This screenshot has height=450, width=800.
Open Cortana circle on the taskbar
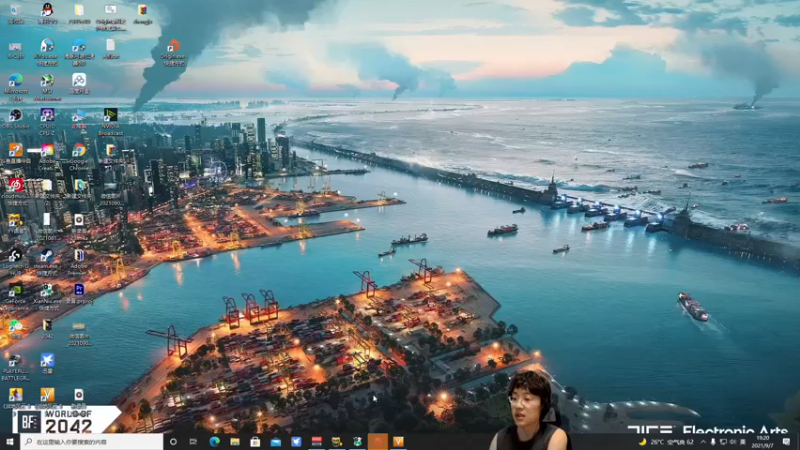click(173, 441)
